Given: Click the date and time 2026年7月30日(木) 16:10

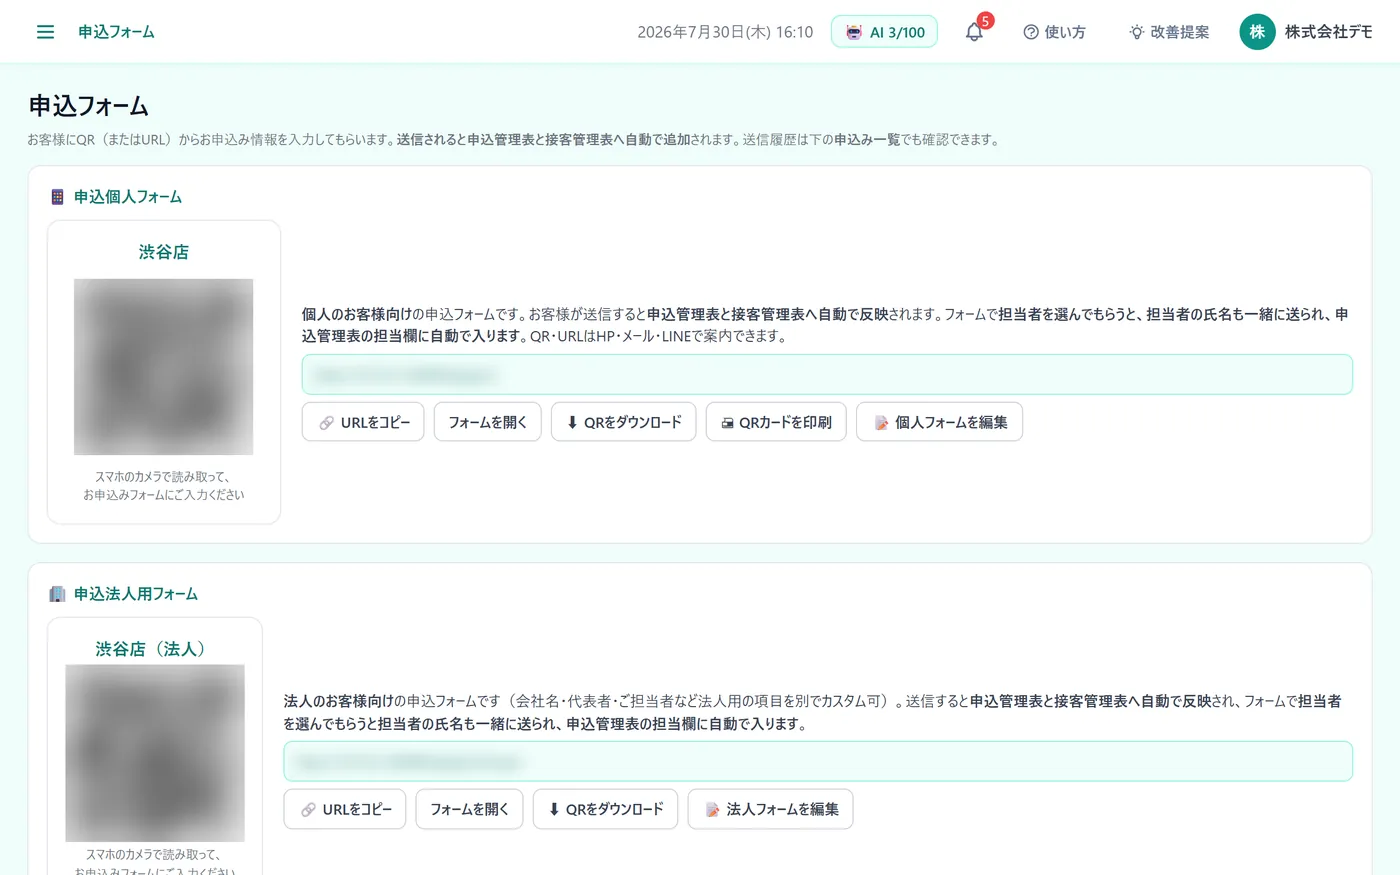Looking at the screenshot, I should (x=725, y=32).
